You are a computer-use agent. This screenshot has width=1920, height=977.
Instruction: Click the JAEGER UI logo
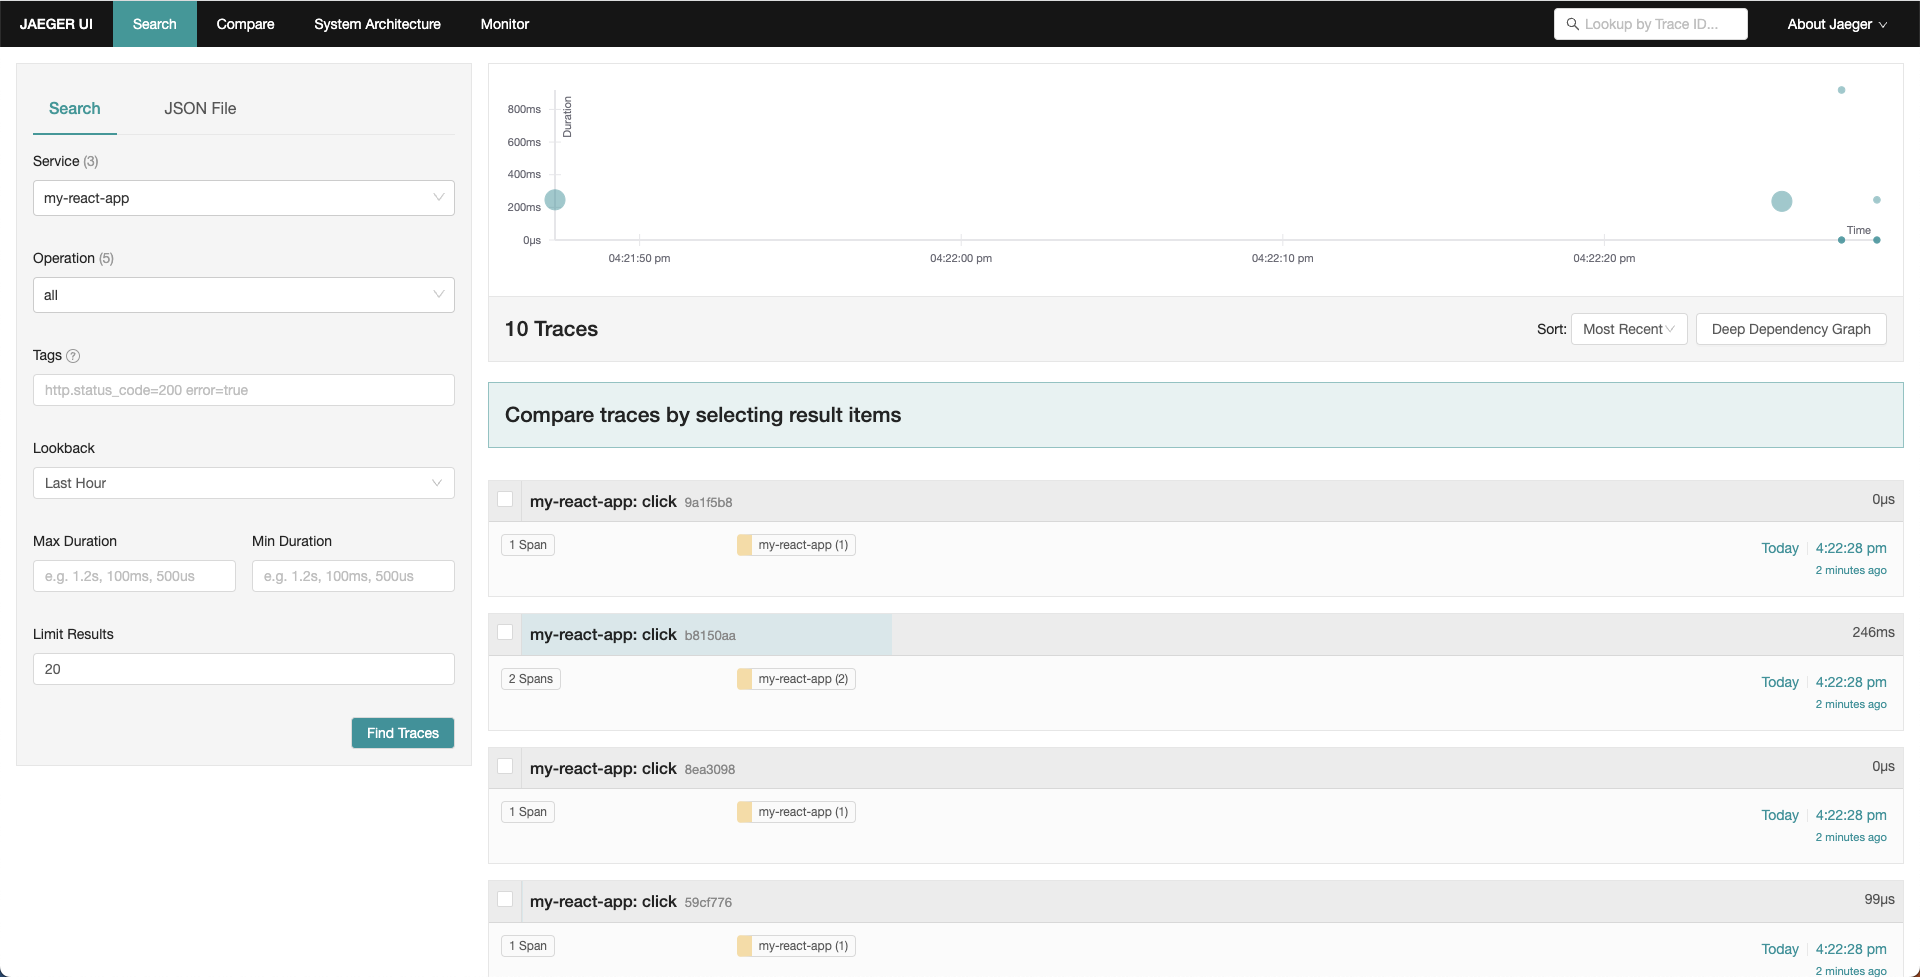(x=56, y=23)
